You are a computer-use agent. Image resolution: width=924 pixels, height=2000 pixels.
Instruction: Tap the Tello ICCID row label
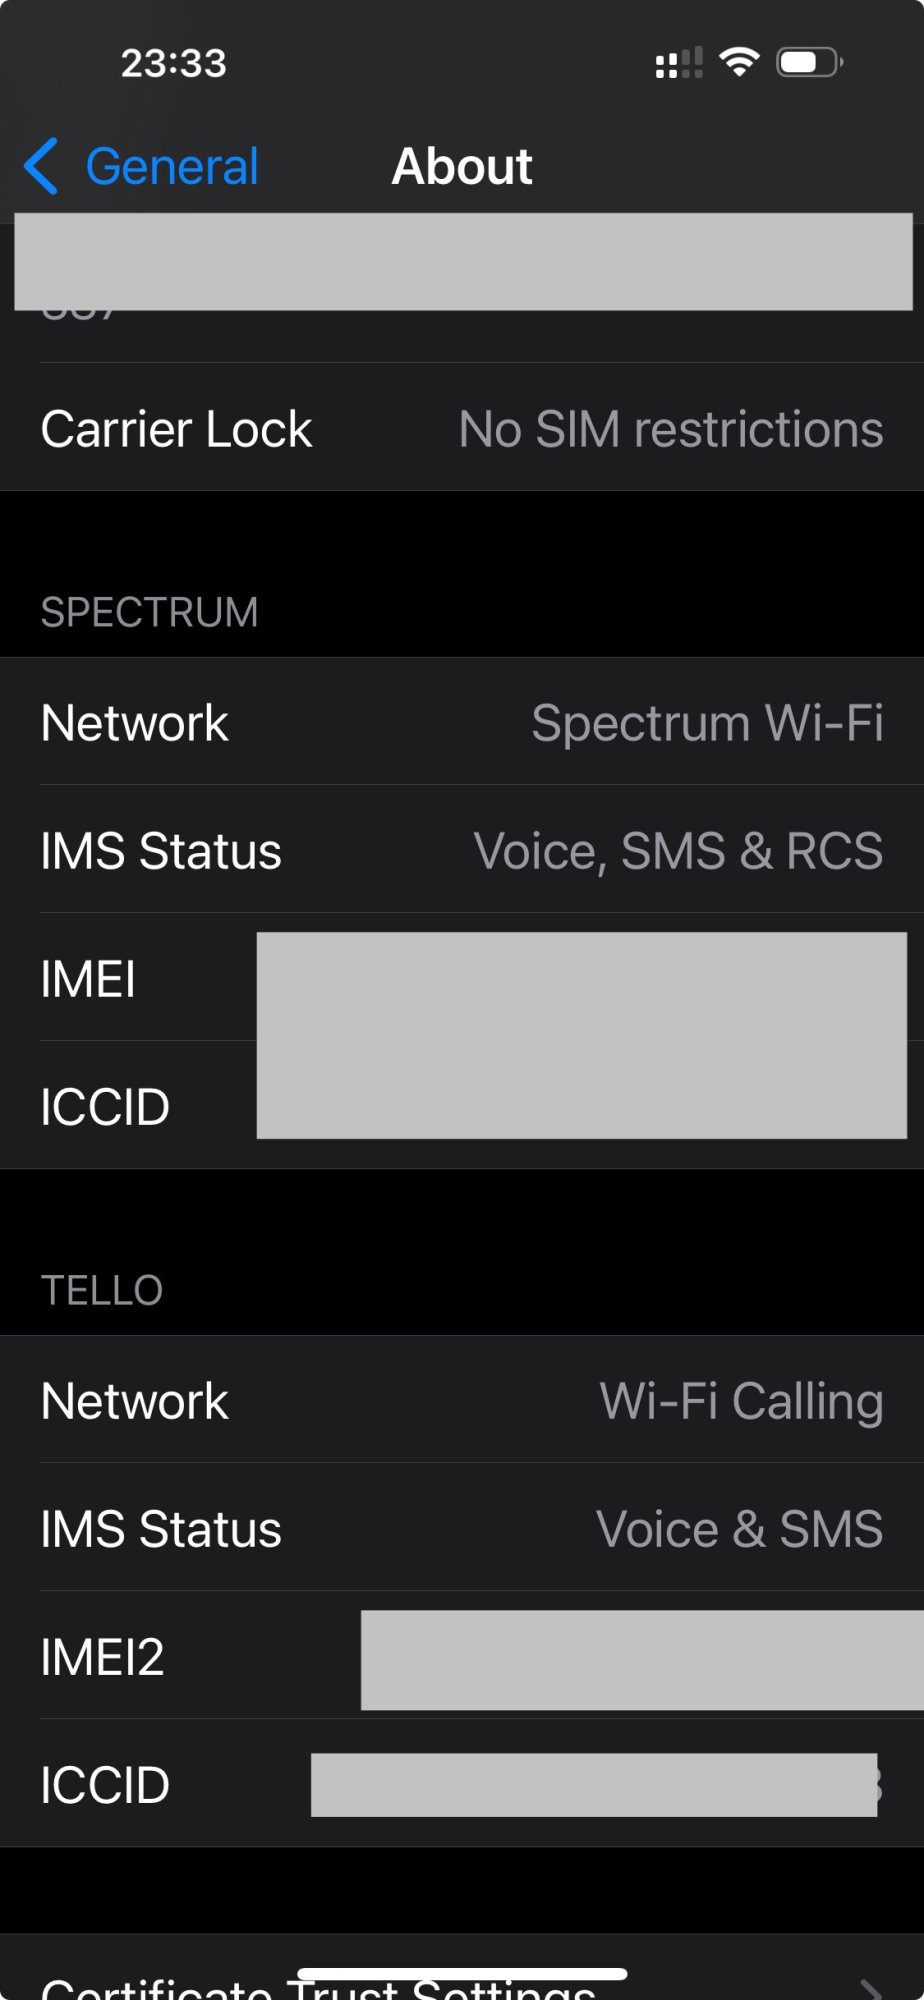(105, 1785)
